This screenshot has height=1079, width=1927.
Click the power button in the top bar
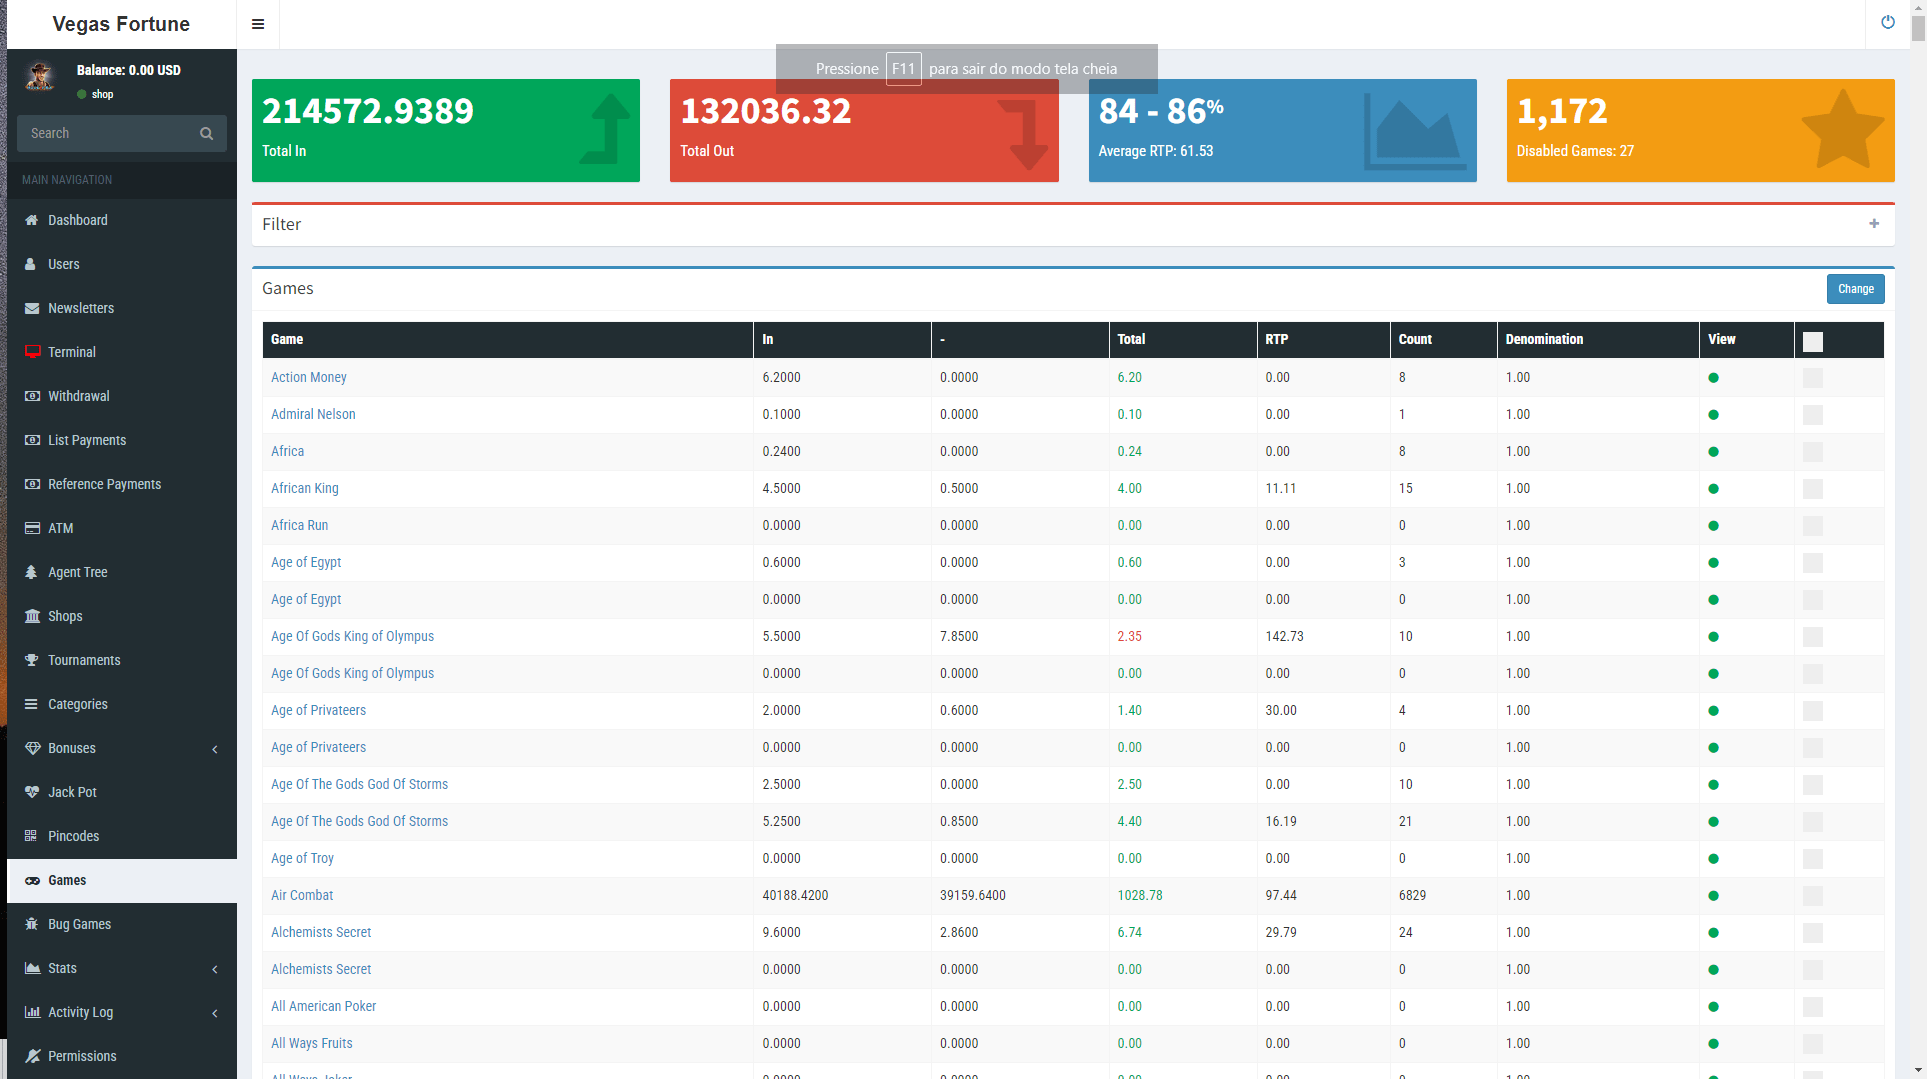[1888, 21]
